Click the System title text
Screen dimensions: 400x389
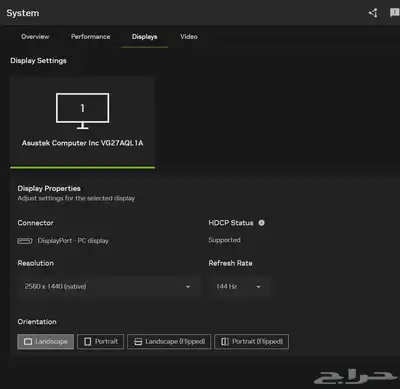[23, 13]
